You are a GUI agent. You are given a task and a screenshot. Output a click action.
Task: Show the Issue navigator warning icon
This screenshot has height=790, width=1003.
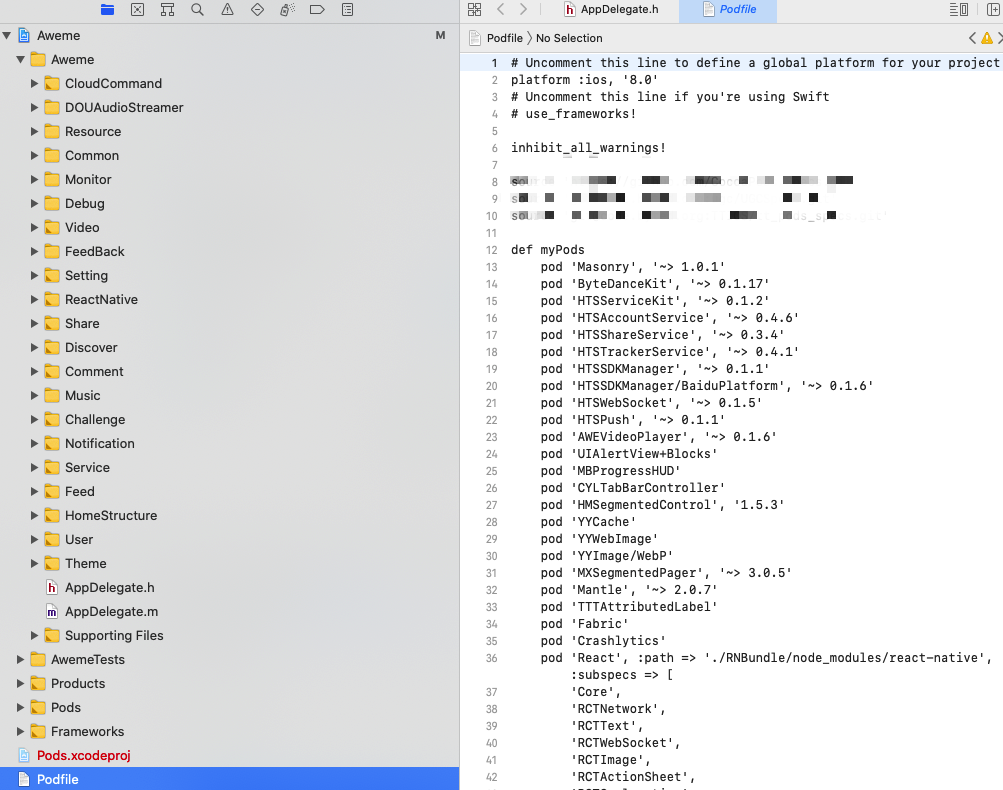[227, 10]
